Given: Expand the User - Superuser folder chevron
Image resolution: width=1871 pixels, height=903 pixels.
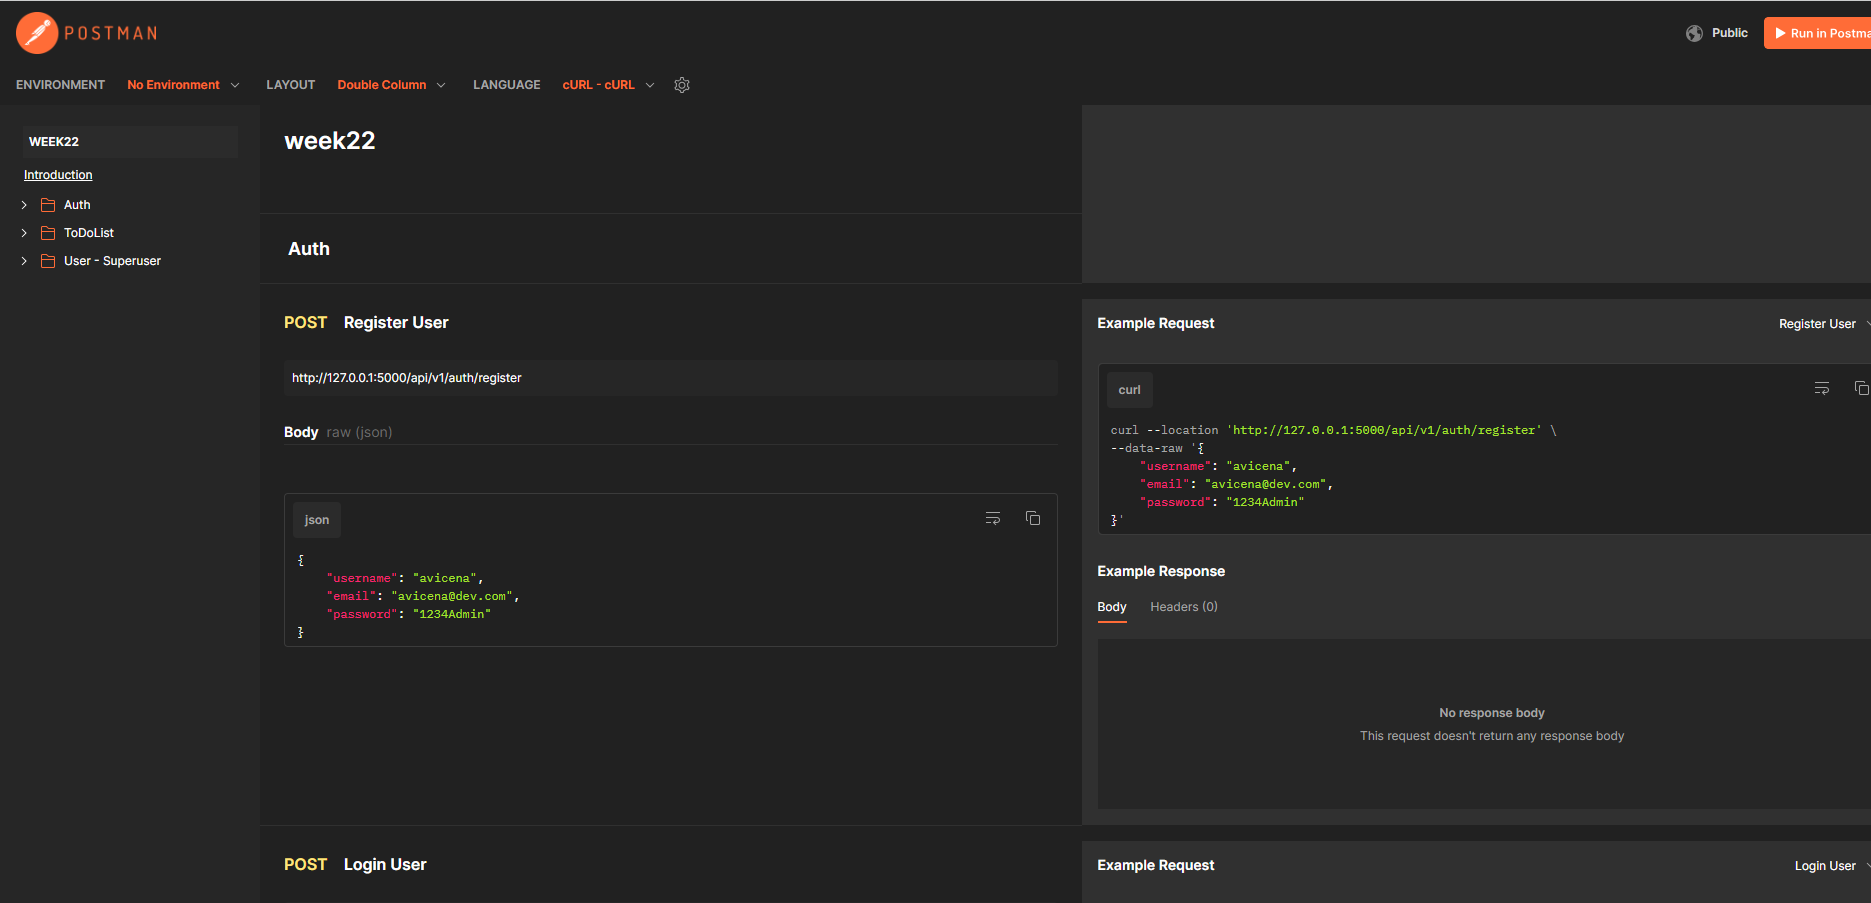Looking at the screenshot, I should [x=24, y=261].
